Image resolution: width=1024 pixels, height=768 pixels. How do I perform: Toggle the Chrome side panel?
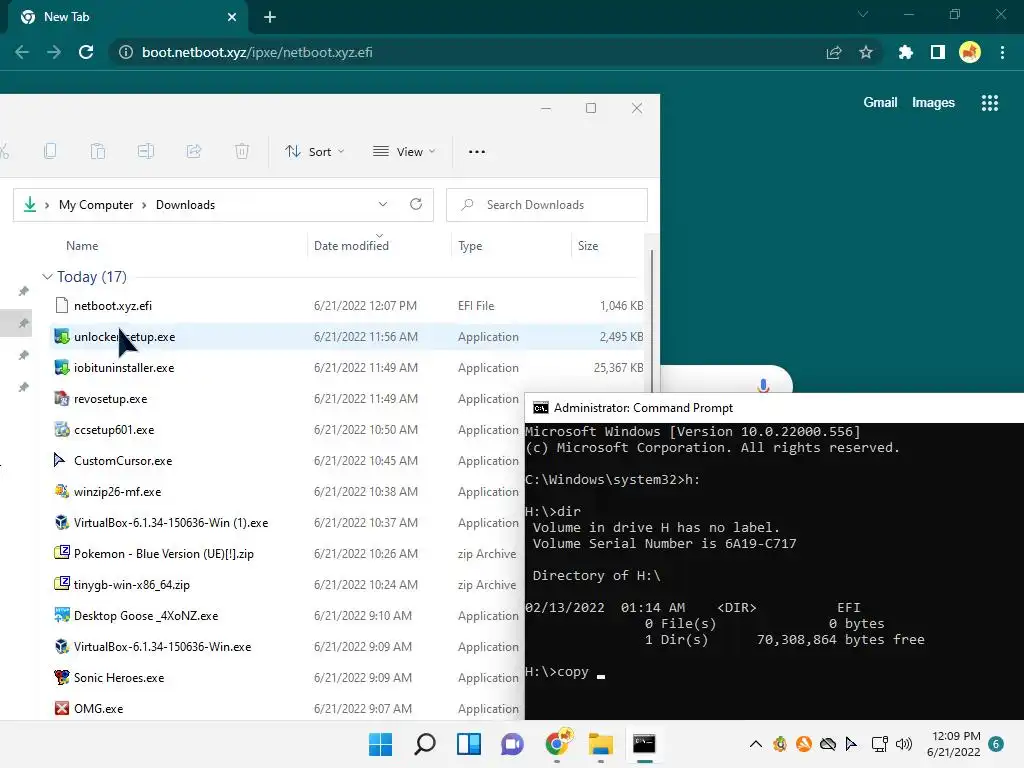click(938, 52)
